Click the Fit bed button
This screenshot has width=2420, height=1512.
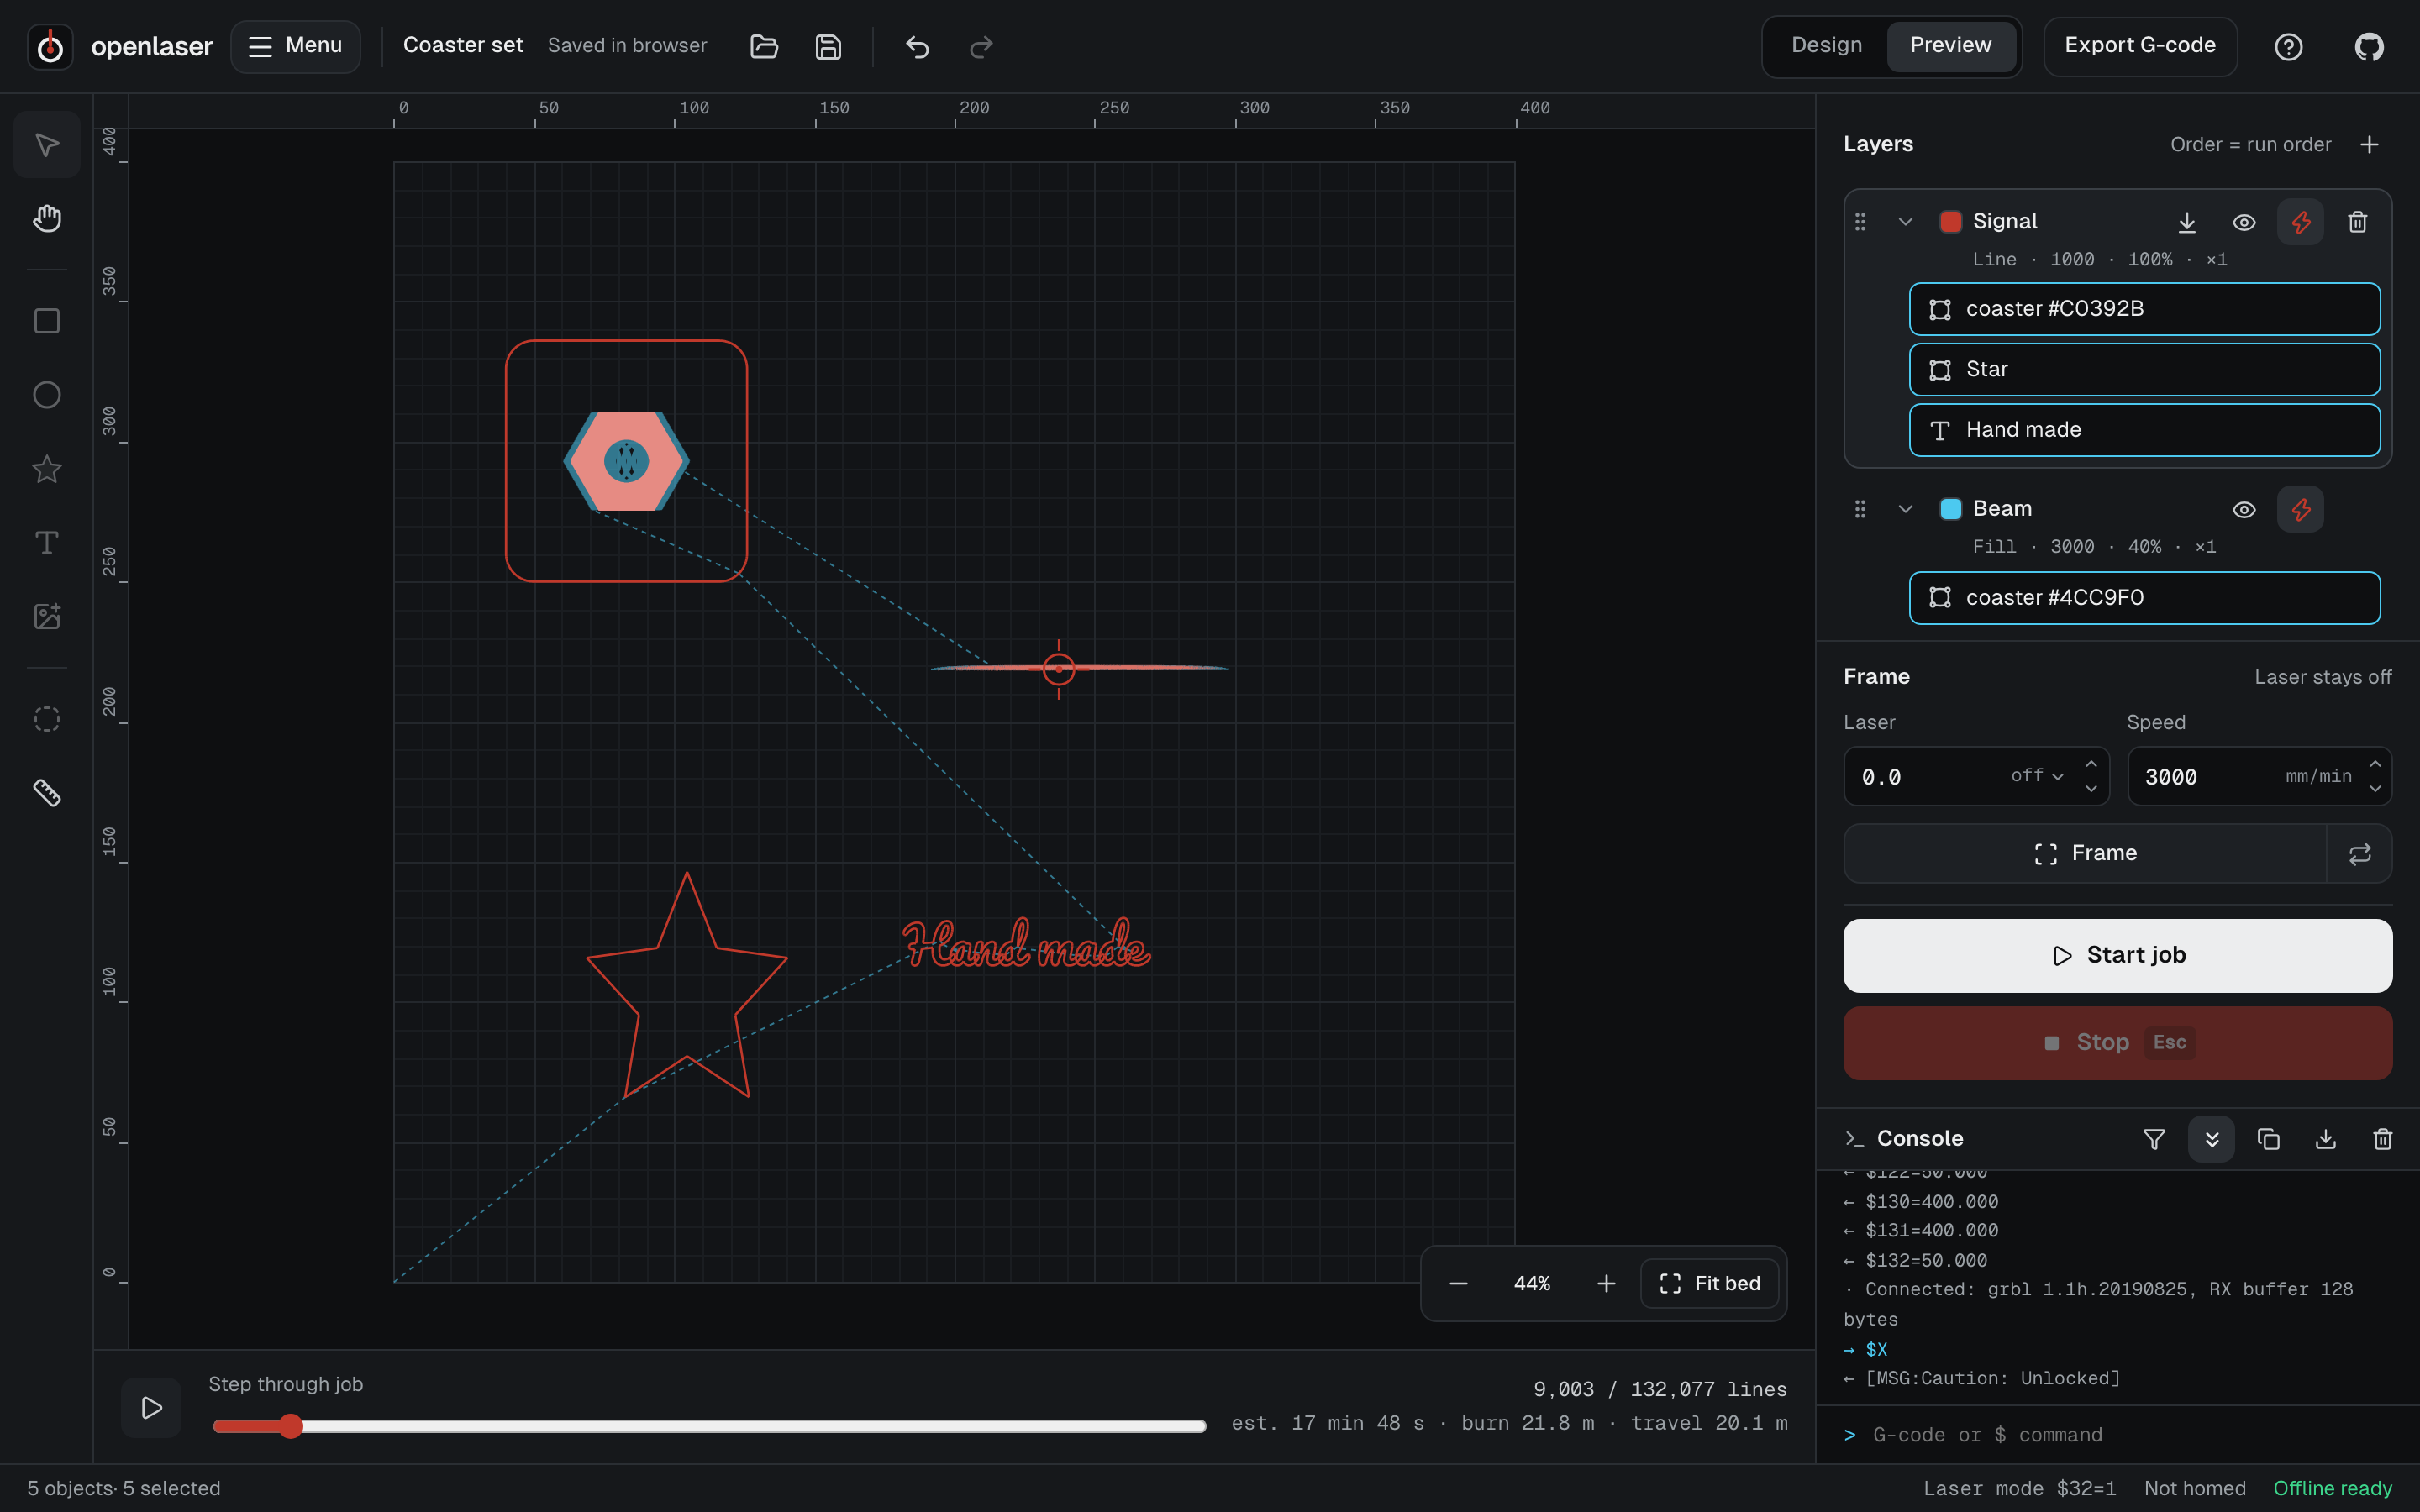pyautogui.click(x=1709, y=1284)
